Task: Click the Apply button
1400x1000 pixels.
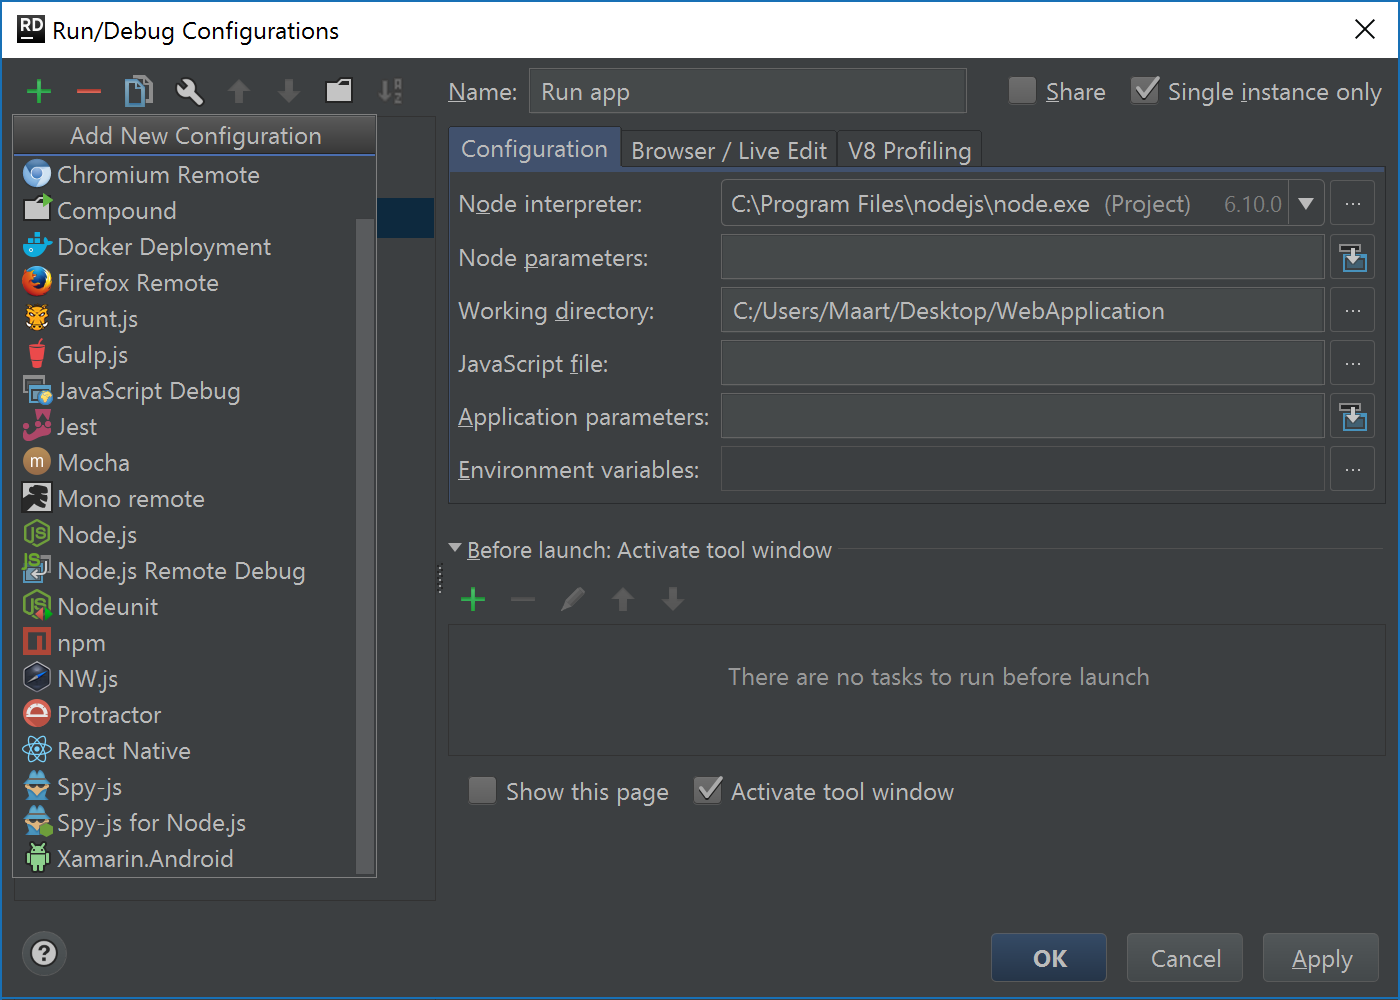Action: click(1321, 958)
